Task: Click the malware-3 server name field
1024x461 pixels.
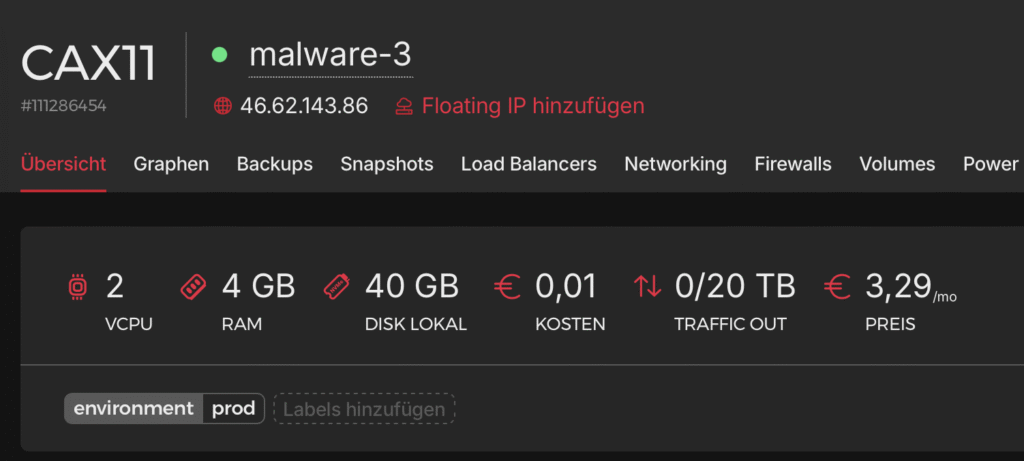Action: point(330,55)
